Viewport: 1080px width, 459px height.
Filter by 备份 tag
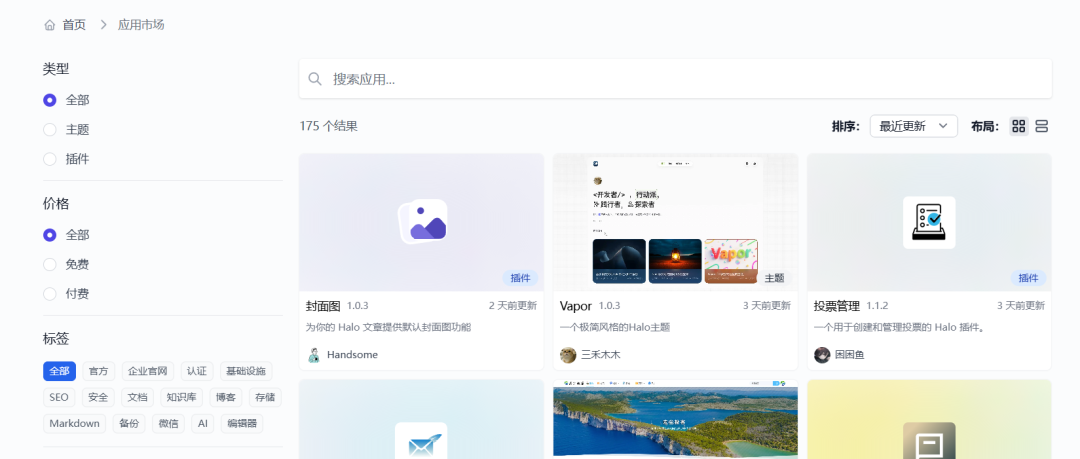(129, 424)
